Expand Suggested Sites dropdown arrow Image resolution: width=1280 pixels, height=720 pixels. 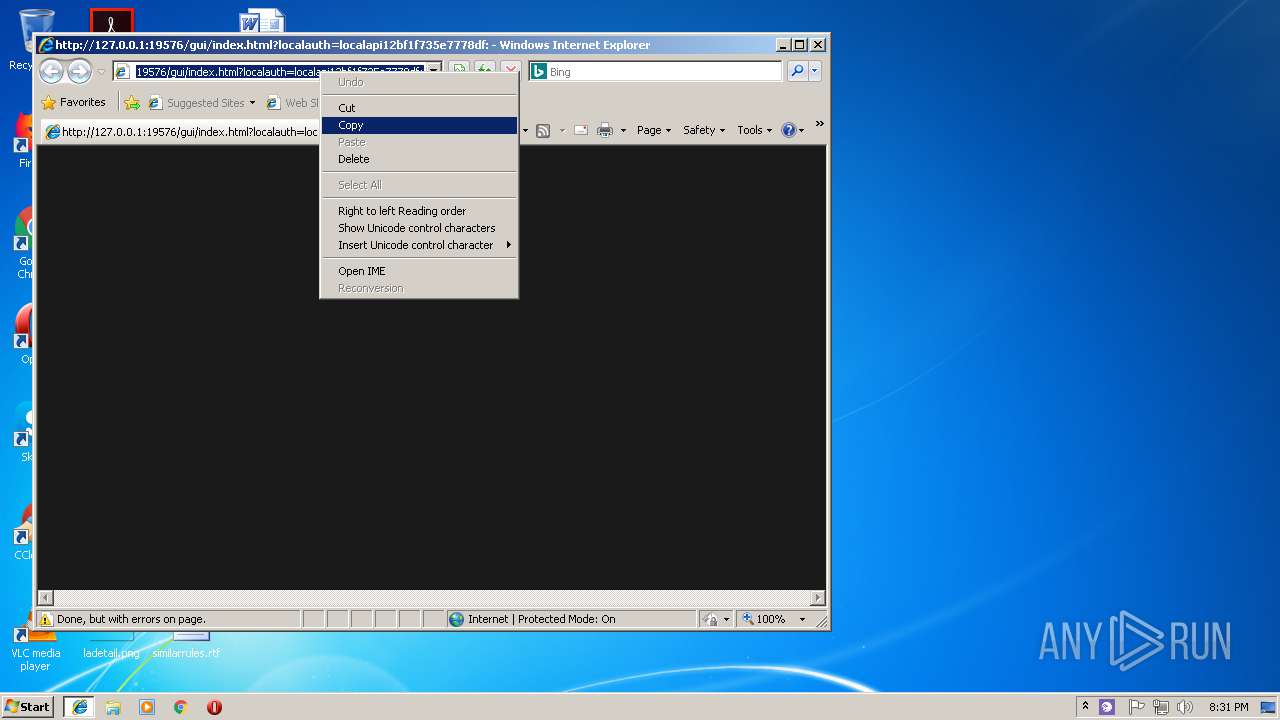(252, 102)
